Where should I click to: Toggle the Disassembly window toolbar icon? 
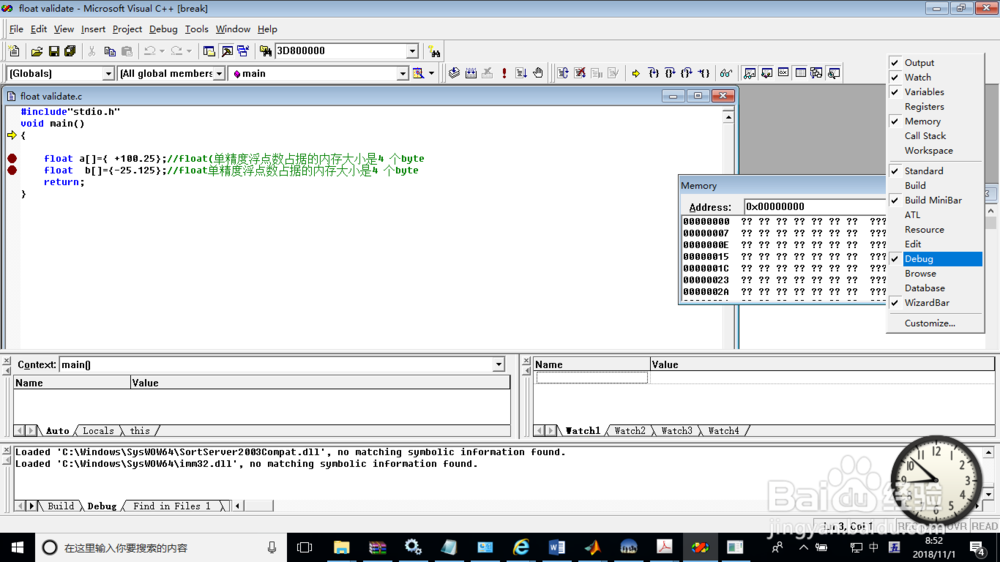tap(834, 73)
